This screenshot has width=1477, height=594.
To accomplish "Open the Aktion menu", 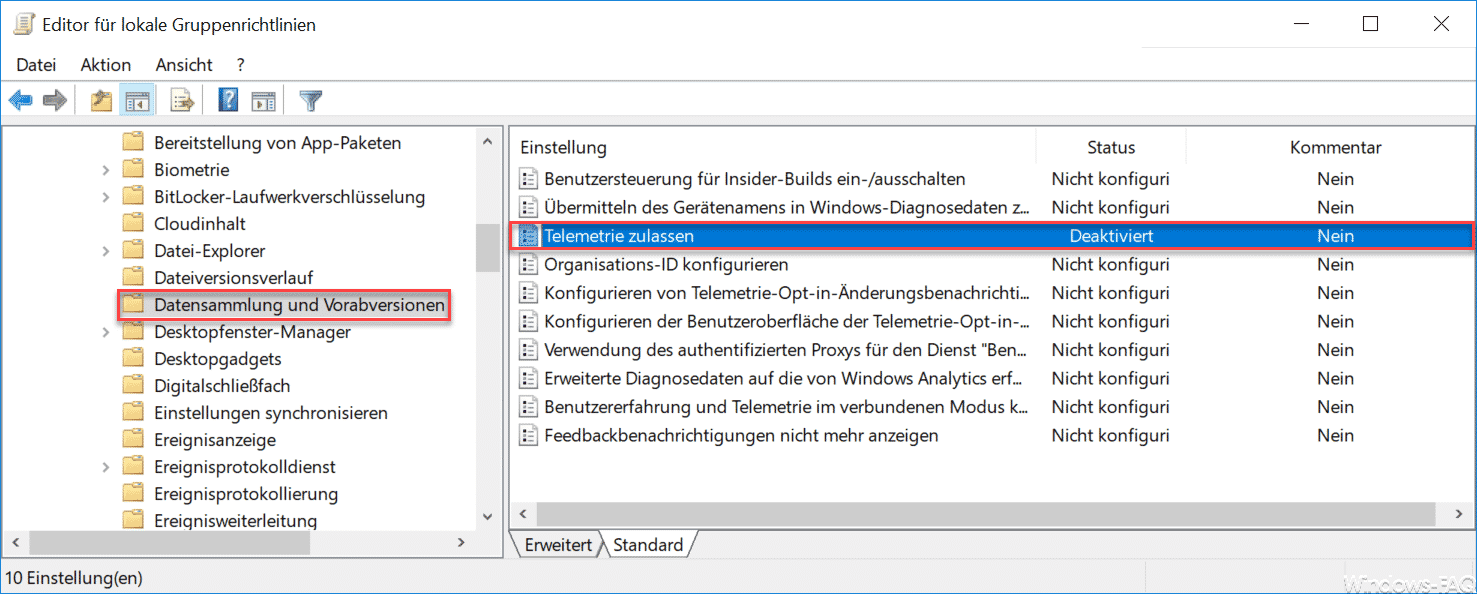I will (x=106, y=65).
